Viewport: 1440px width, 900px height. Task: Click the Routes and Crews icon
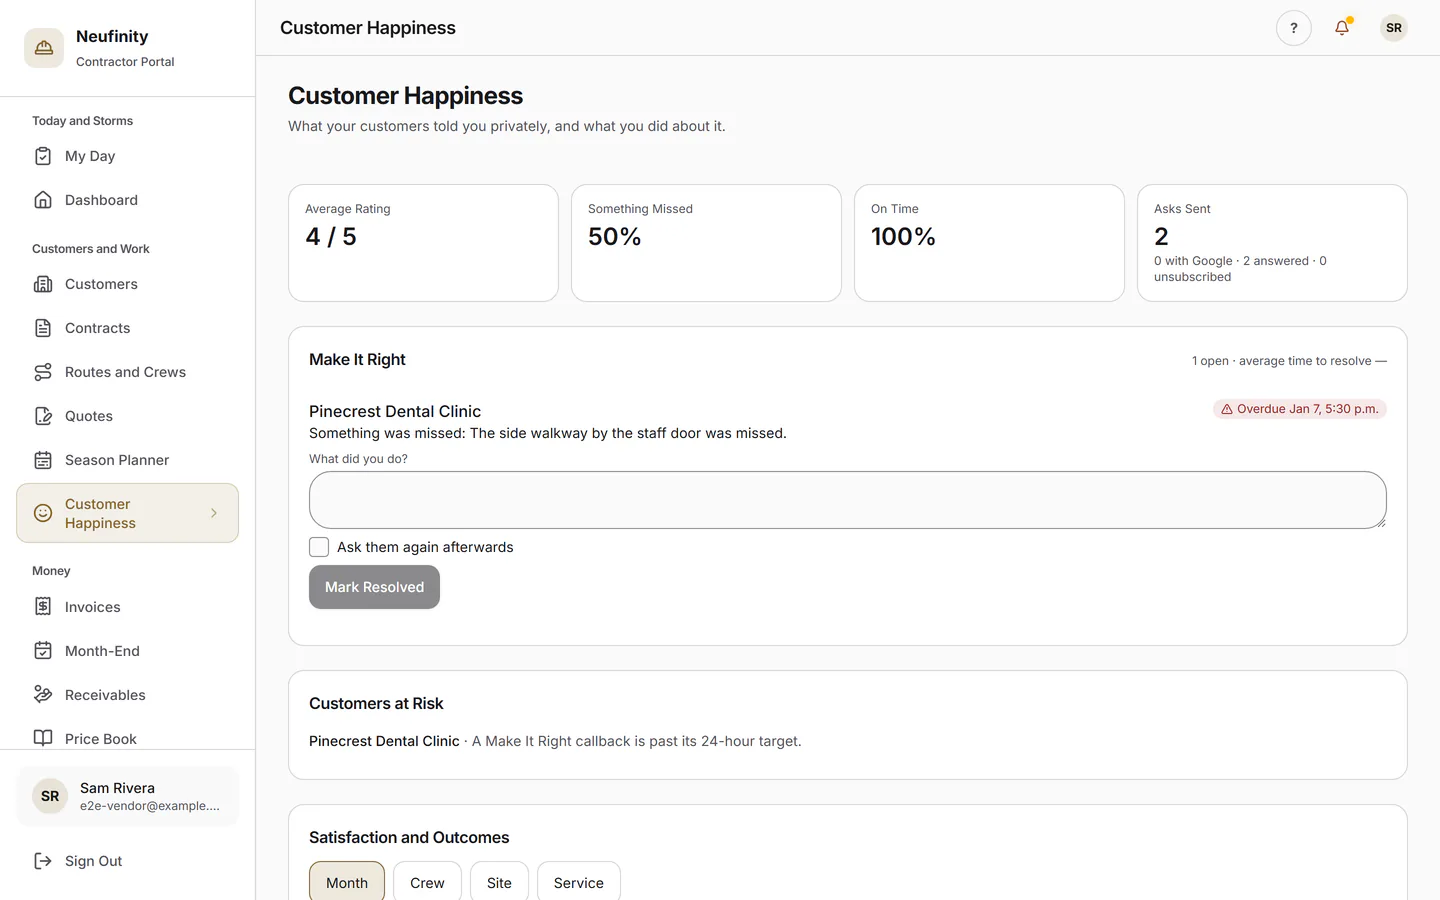coord(43,372)
